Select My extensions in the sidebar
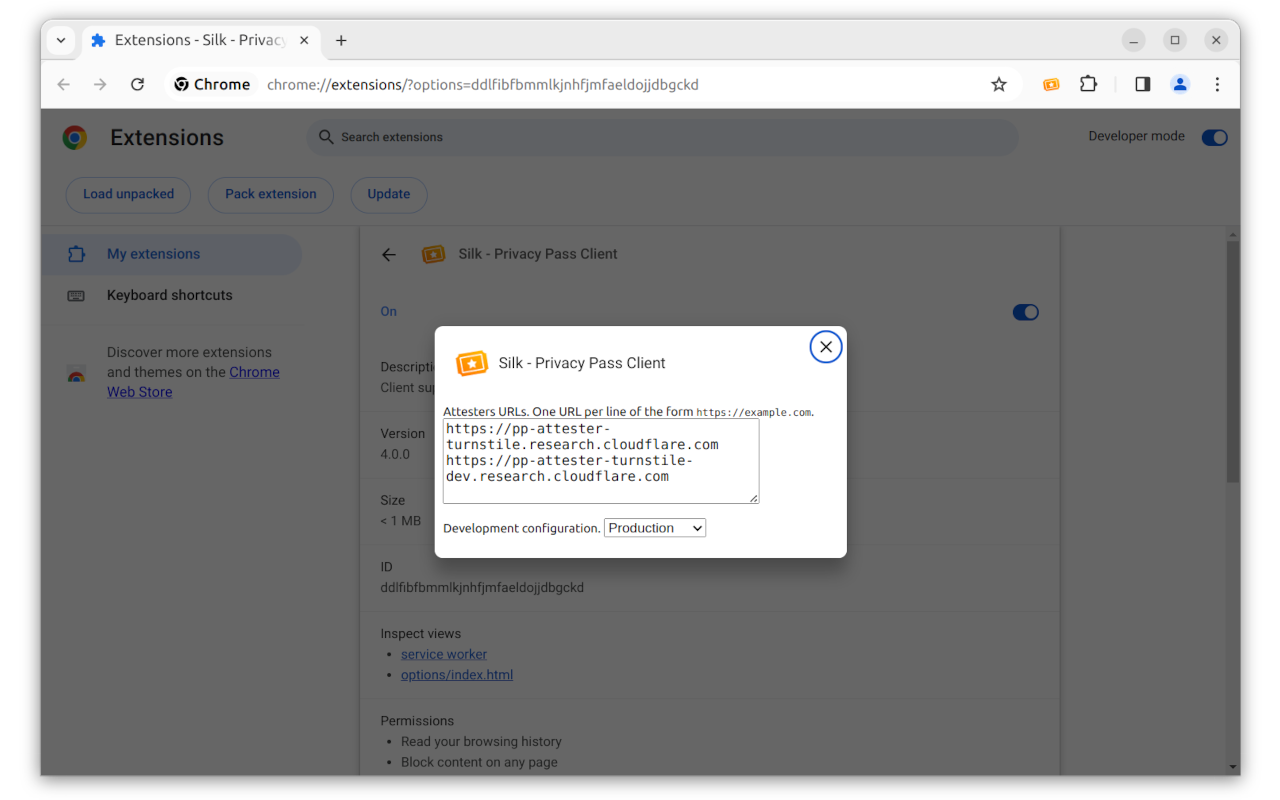This screenshot has width=1280, height=800. 171,254
